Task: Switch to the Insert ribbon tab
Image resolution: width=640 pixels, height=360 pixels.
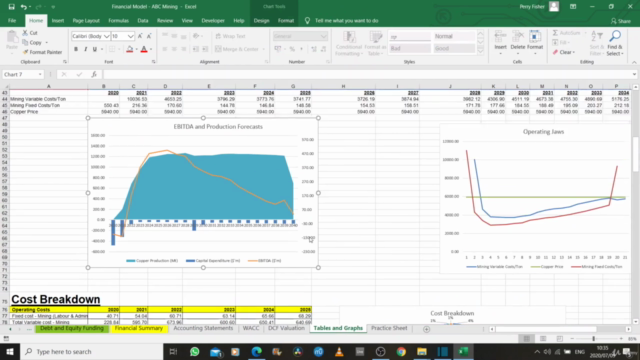Action: (x=58, y=20)
